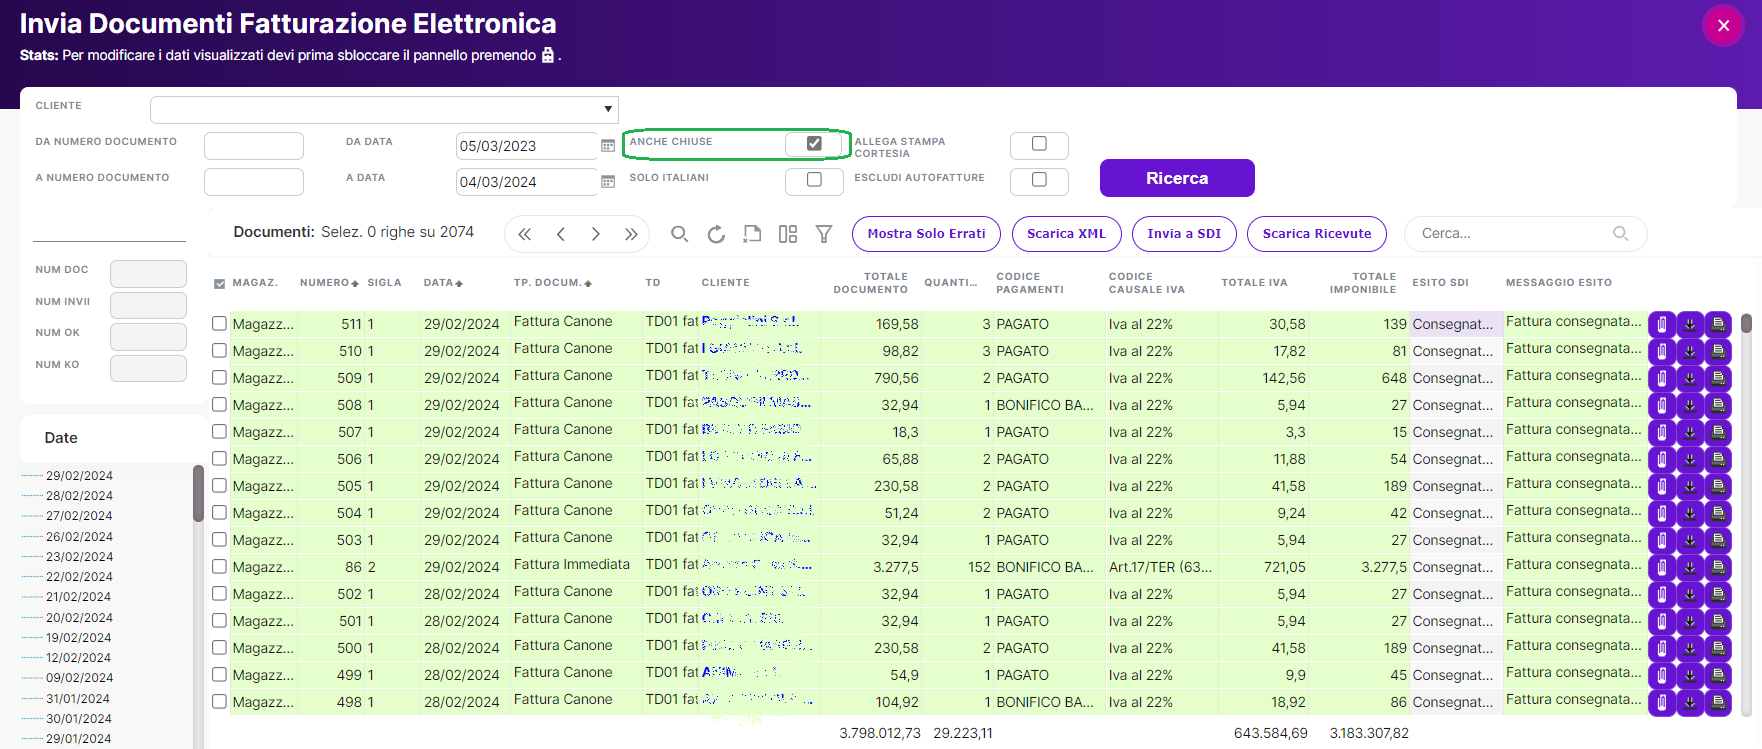
Task: Jump to the last page of documents
Action: pyautogui.click(x=631, y=234)
